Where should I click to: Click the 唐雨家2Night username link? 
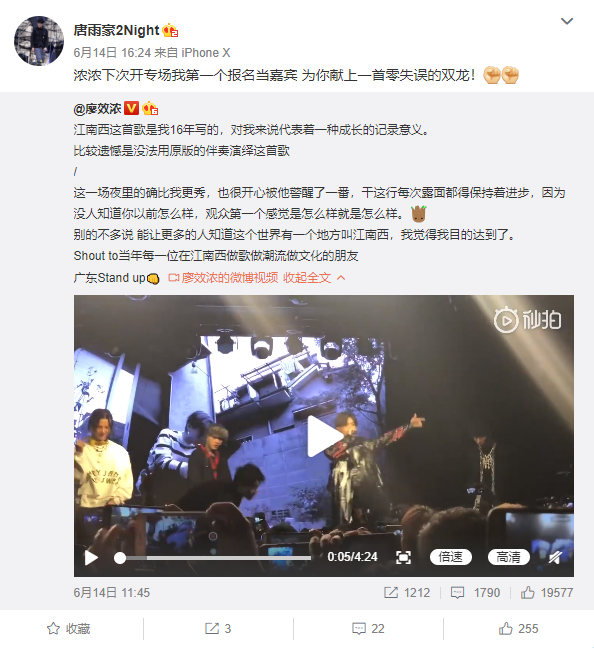coord(116,30)
